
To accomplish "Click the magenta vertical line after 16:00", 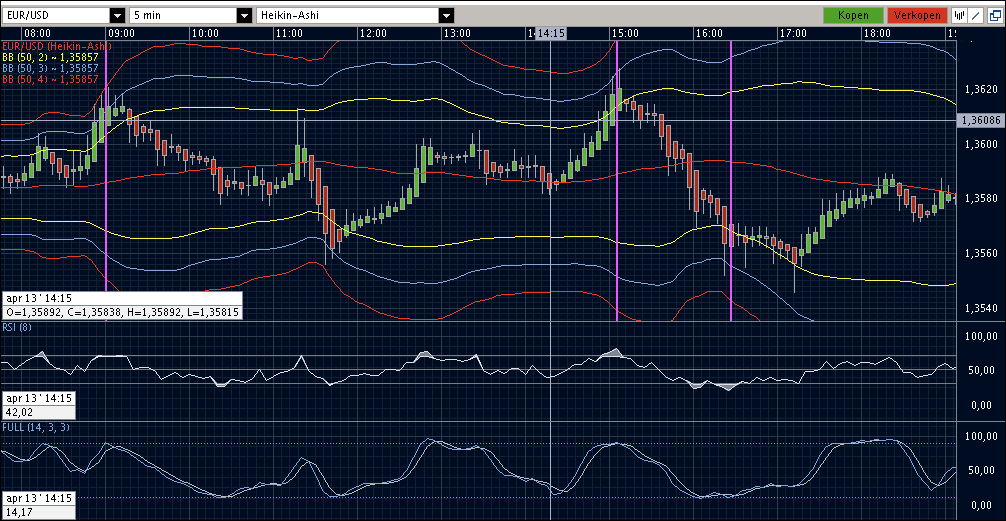I will (731, 180).
